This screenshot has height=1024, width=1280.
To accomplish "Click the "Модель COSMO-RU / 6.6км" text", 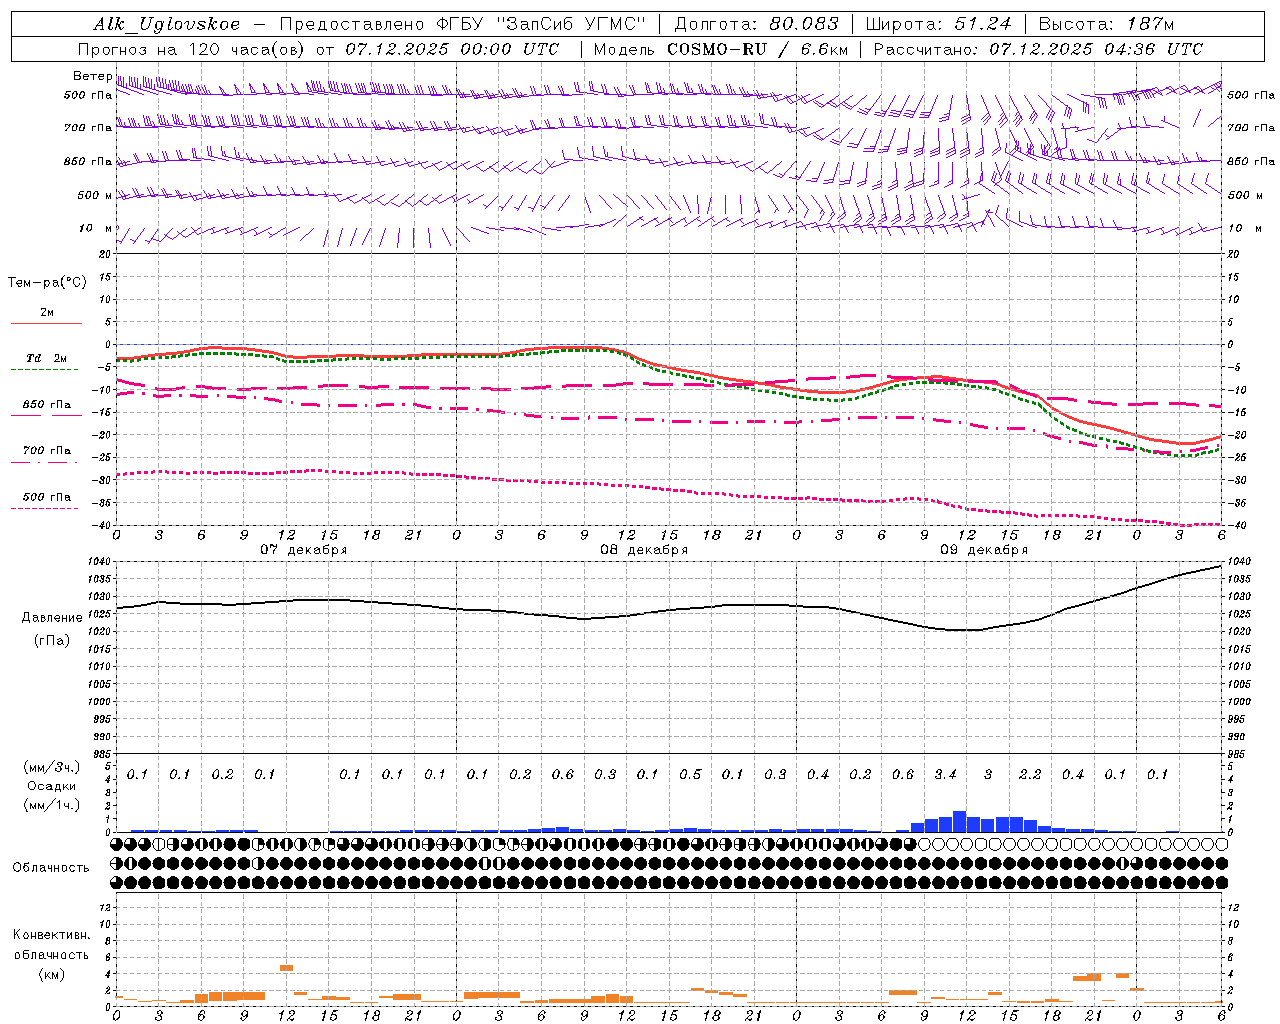I will click(720, 49).
